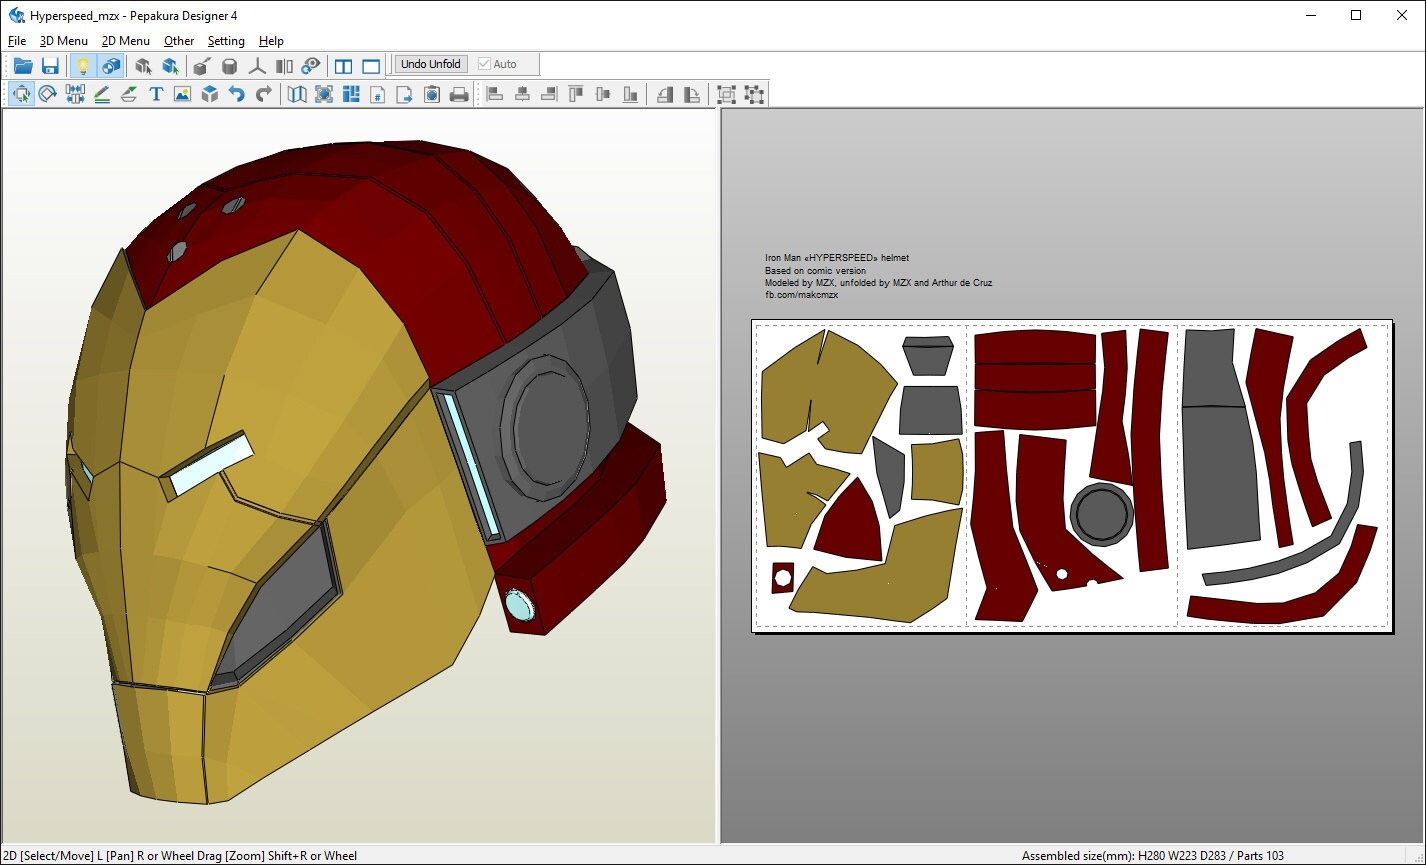1426x865 pixels.
Task: Open the 3D Menu
Action: tap(64, 41)
